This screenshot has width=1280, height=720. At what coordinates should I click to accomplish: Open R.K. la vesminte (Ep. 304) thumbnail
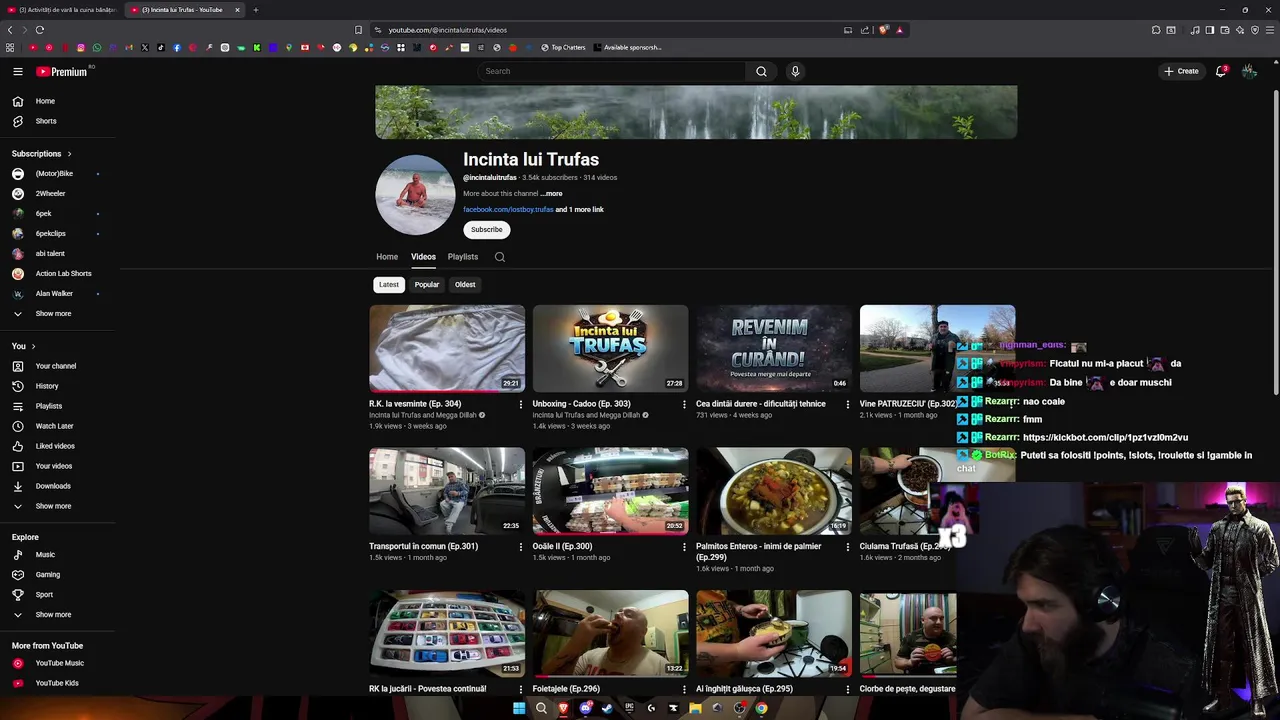click(x=447, y=349)
